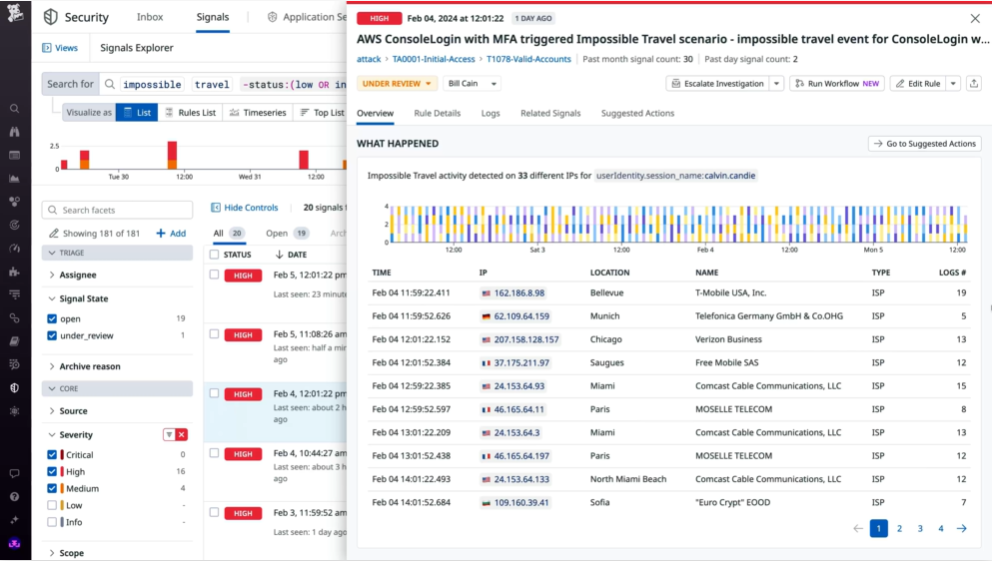The image size is (992, 561).
Task: Click the help question-mark sidebar icon
Action: 15,496
